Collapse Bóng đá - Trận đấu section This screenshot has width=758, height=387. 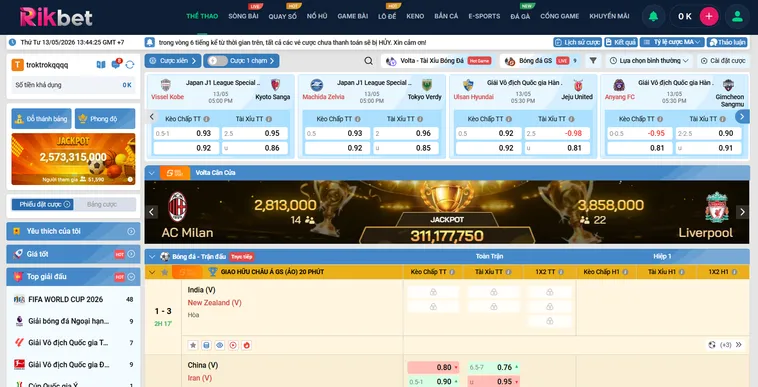[x=152, y=257]
